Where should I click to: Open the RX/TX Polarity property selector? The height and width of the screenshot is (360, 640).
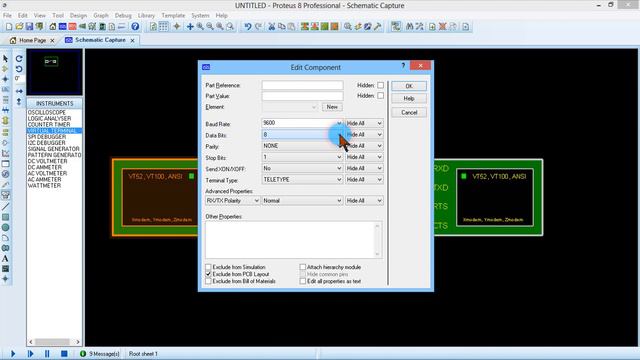coord(233,201)
